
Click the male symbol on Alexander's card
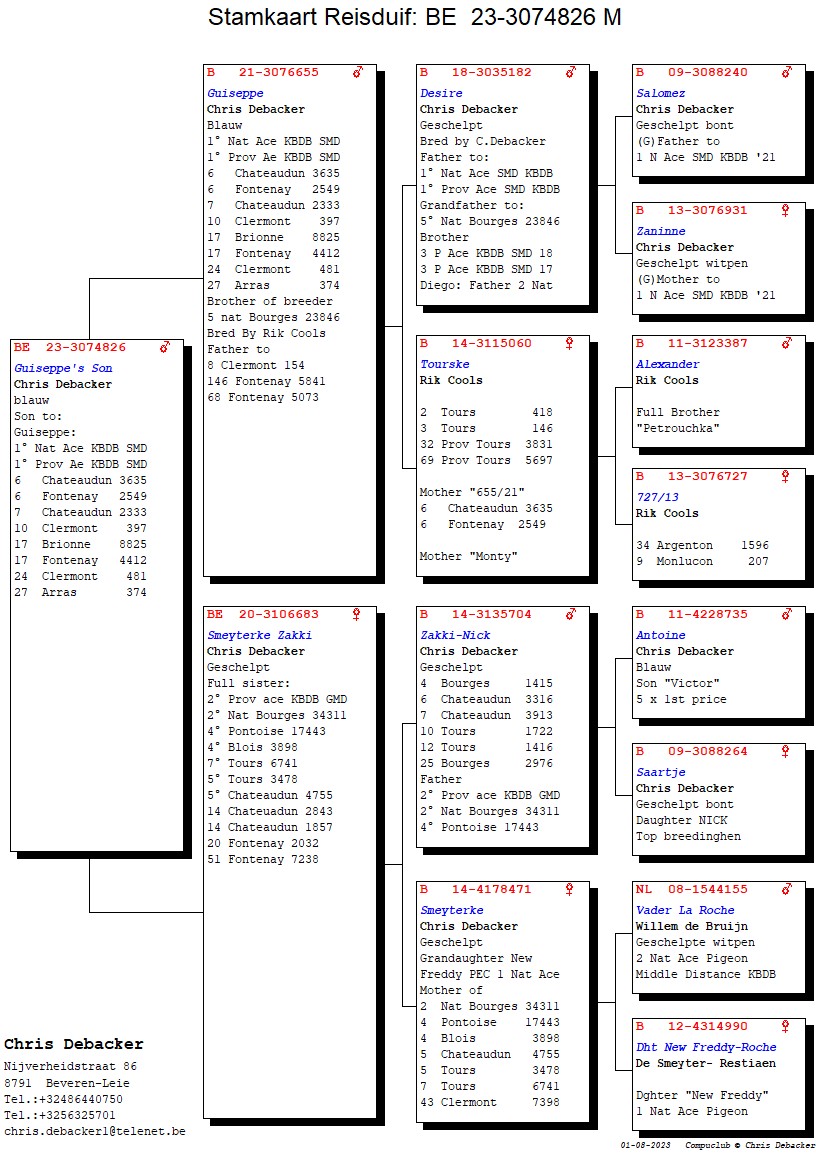pos(787,343)
